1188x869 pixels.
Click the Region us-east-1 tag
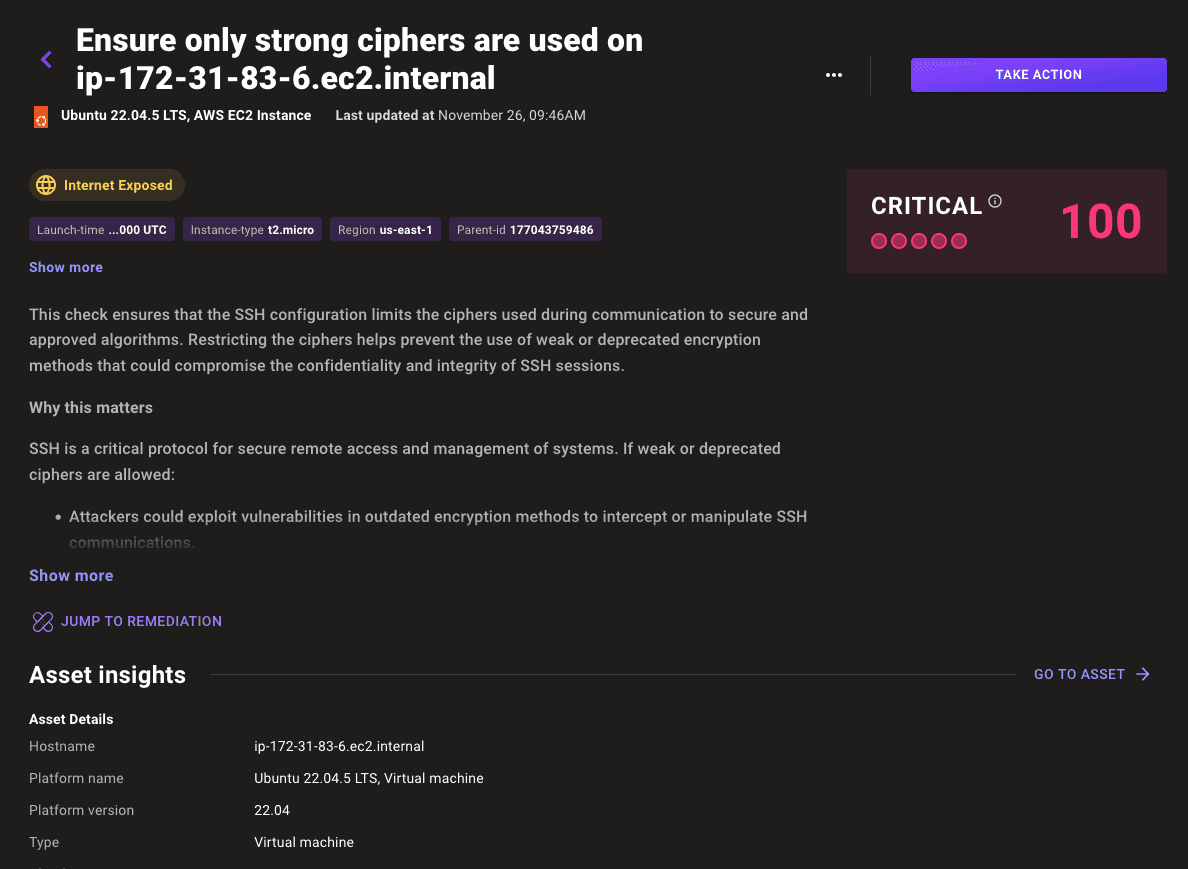click(x=385, y=230)
